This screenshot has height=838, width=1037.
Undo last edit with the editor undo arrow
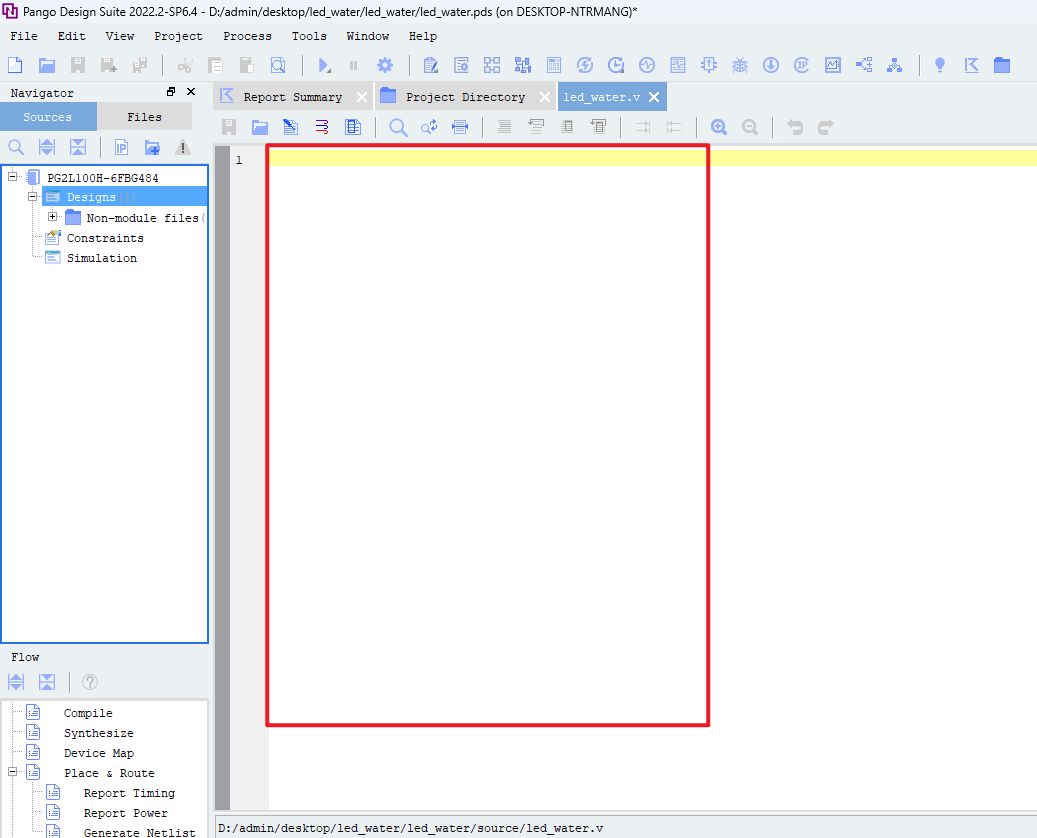click(x=793, y=127)
